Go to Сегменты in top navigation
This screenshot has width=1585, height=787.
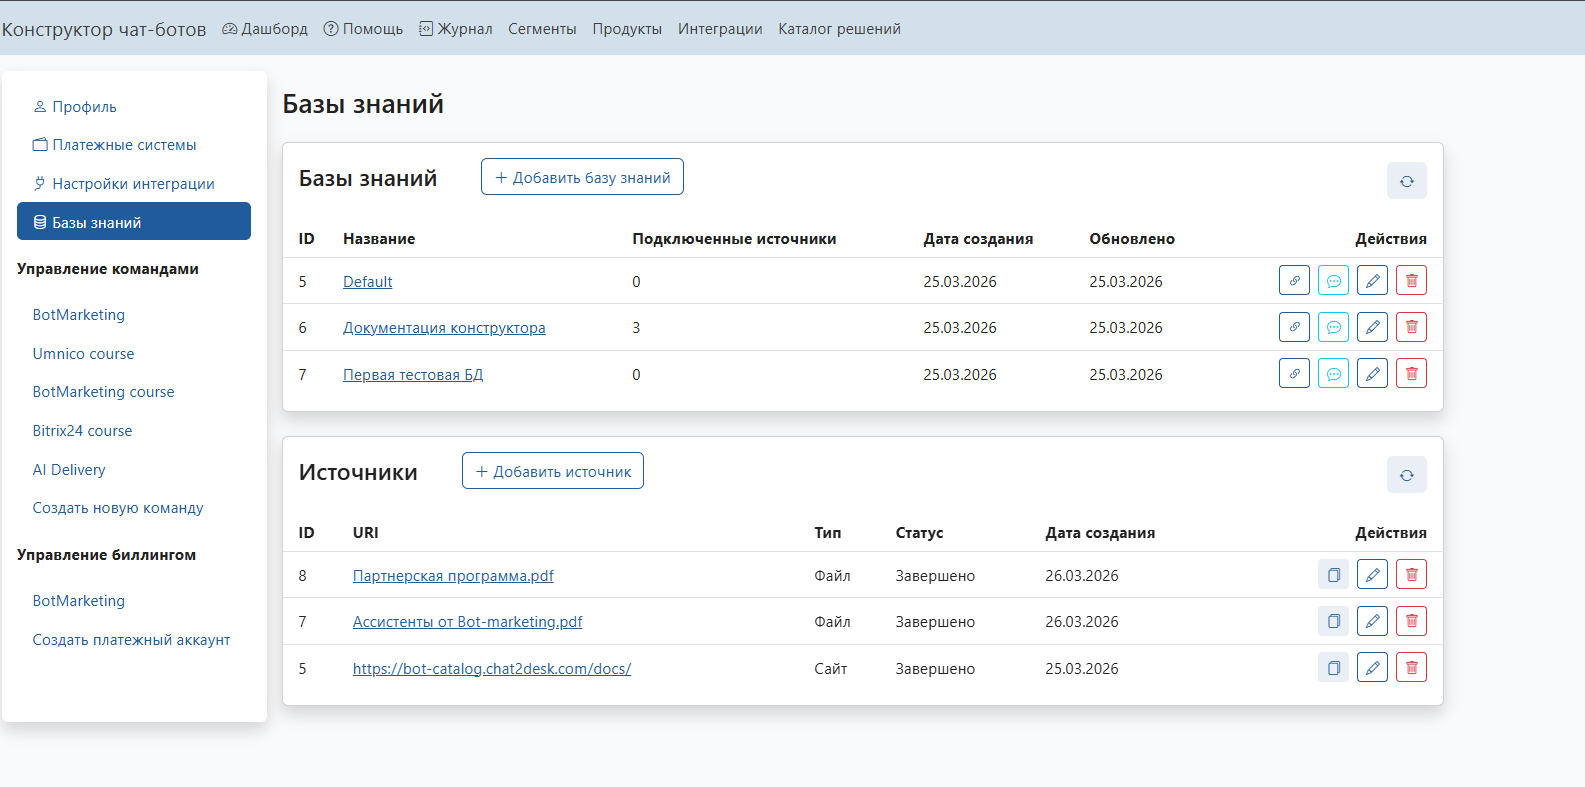[x=542, y=29]
